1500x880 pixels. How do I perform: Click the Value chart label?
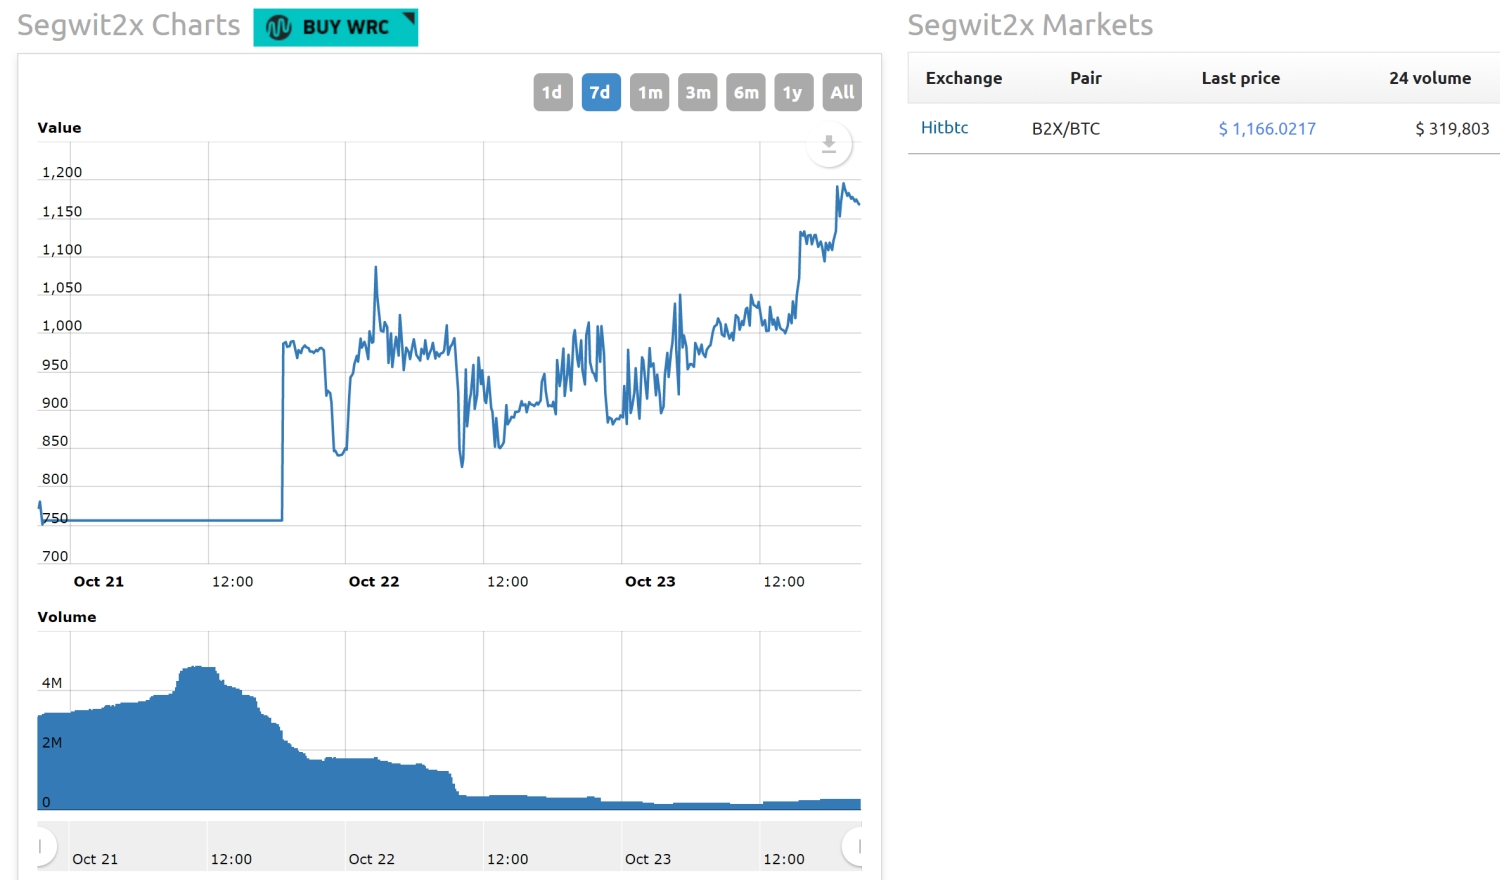point(59,127)
